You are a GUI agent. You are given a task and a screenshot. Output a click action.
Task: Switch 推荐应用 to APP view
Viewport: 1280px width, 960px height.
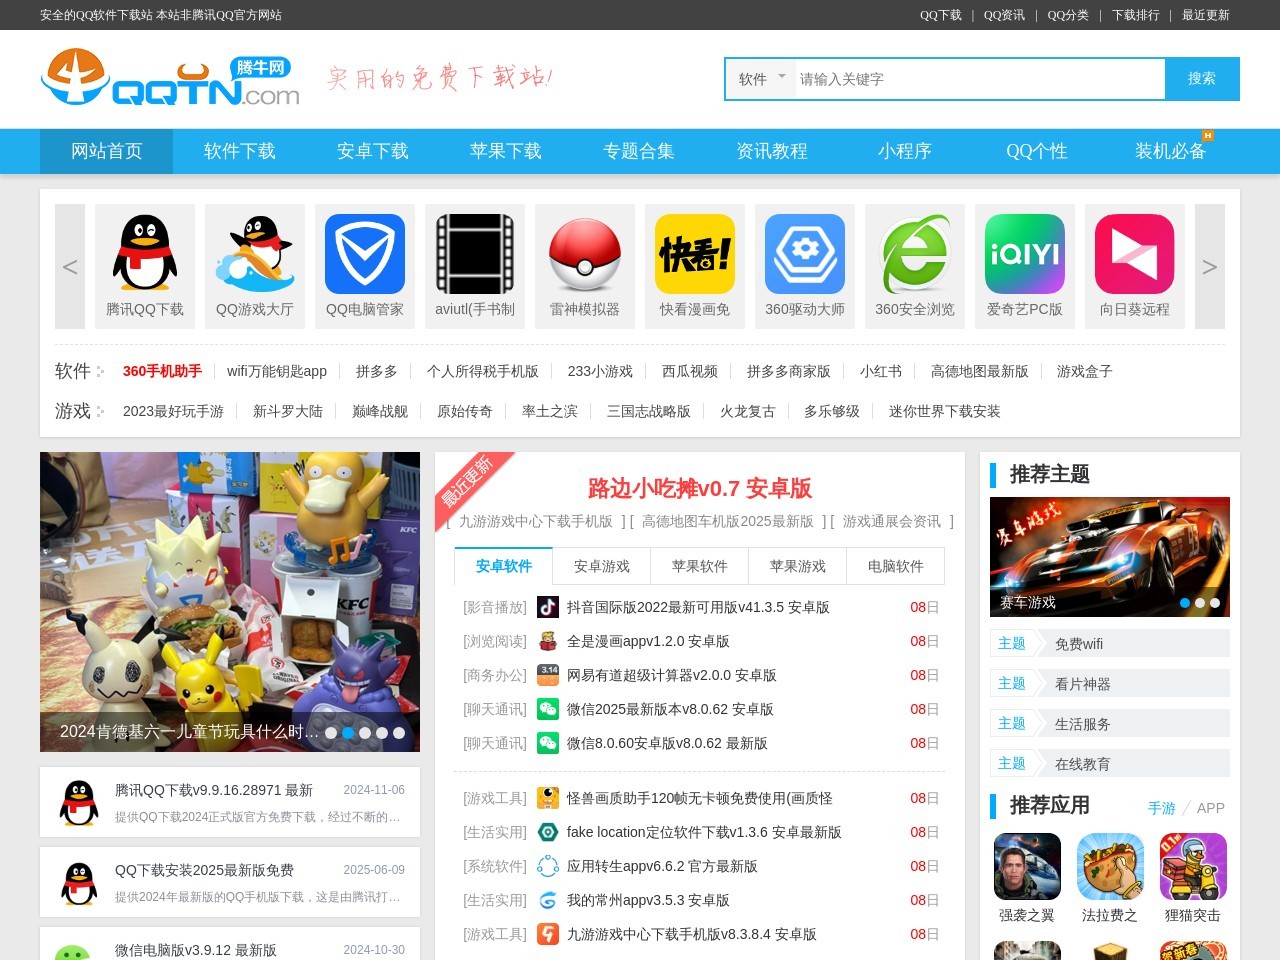click(1211, 808)
